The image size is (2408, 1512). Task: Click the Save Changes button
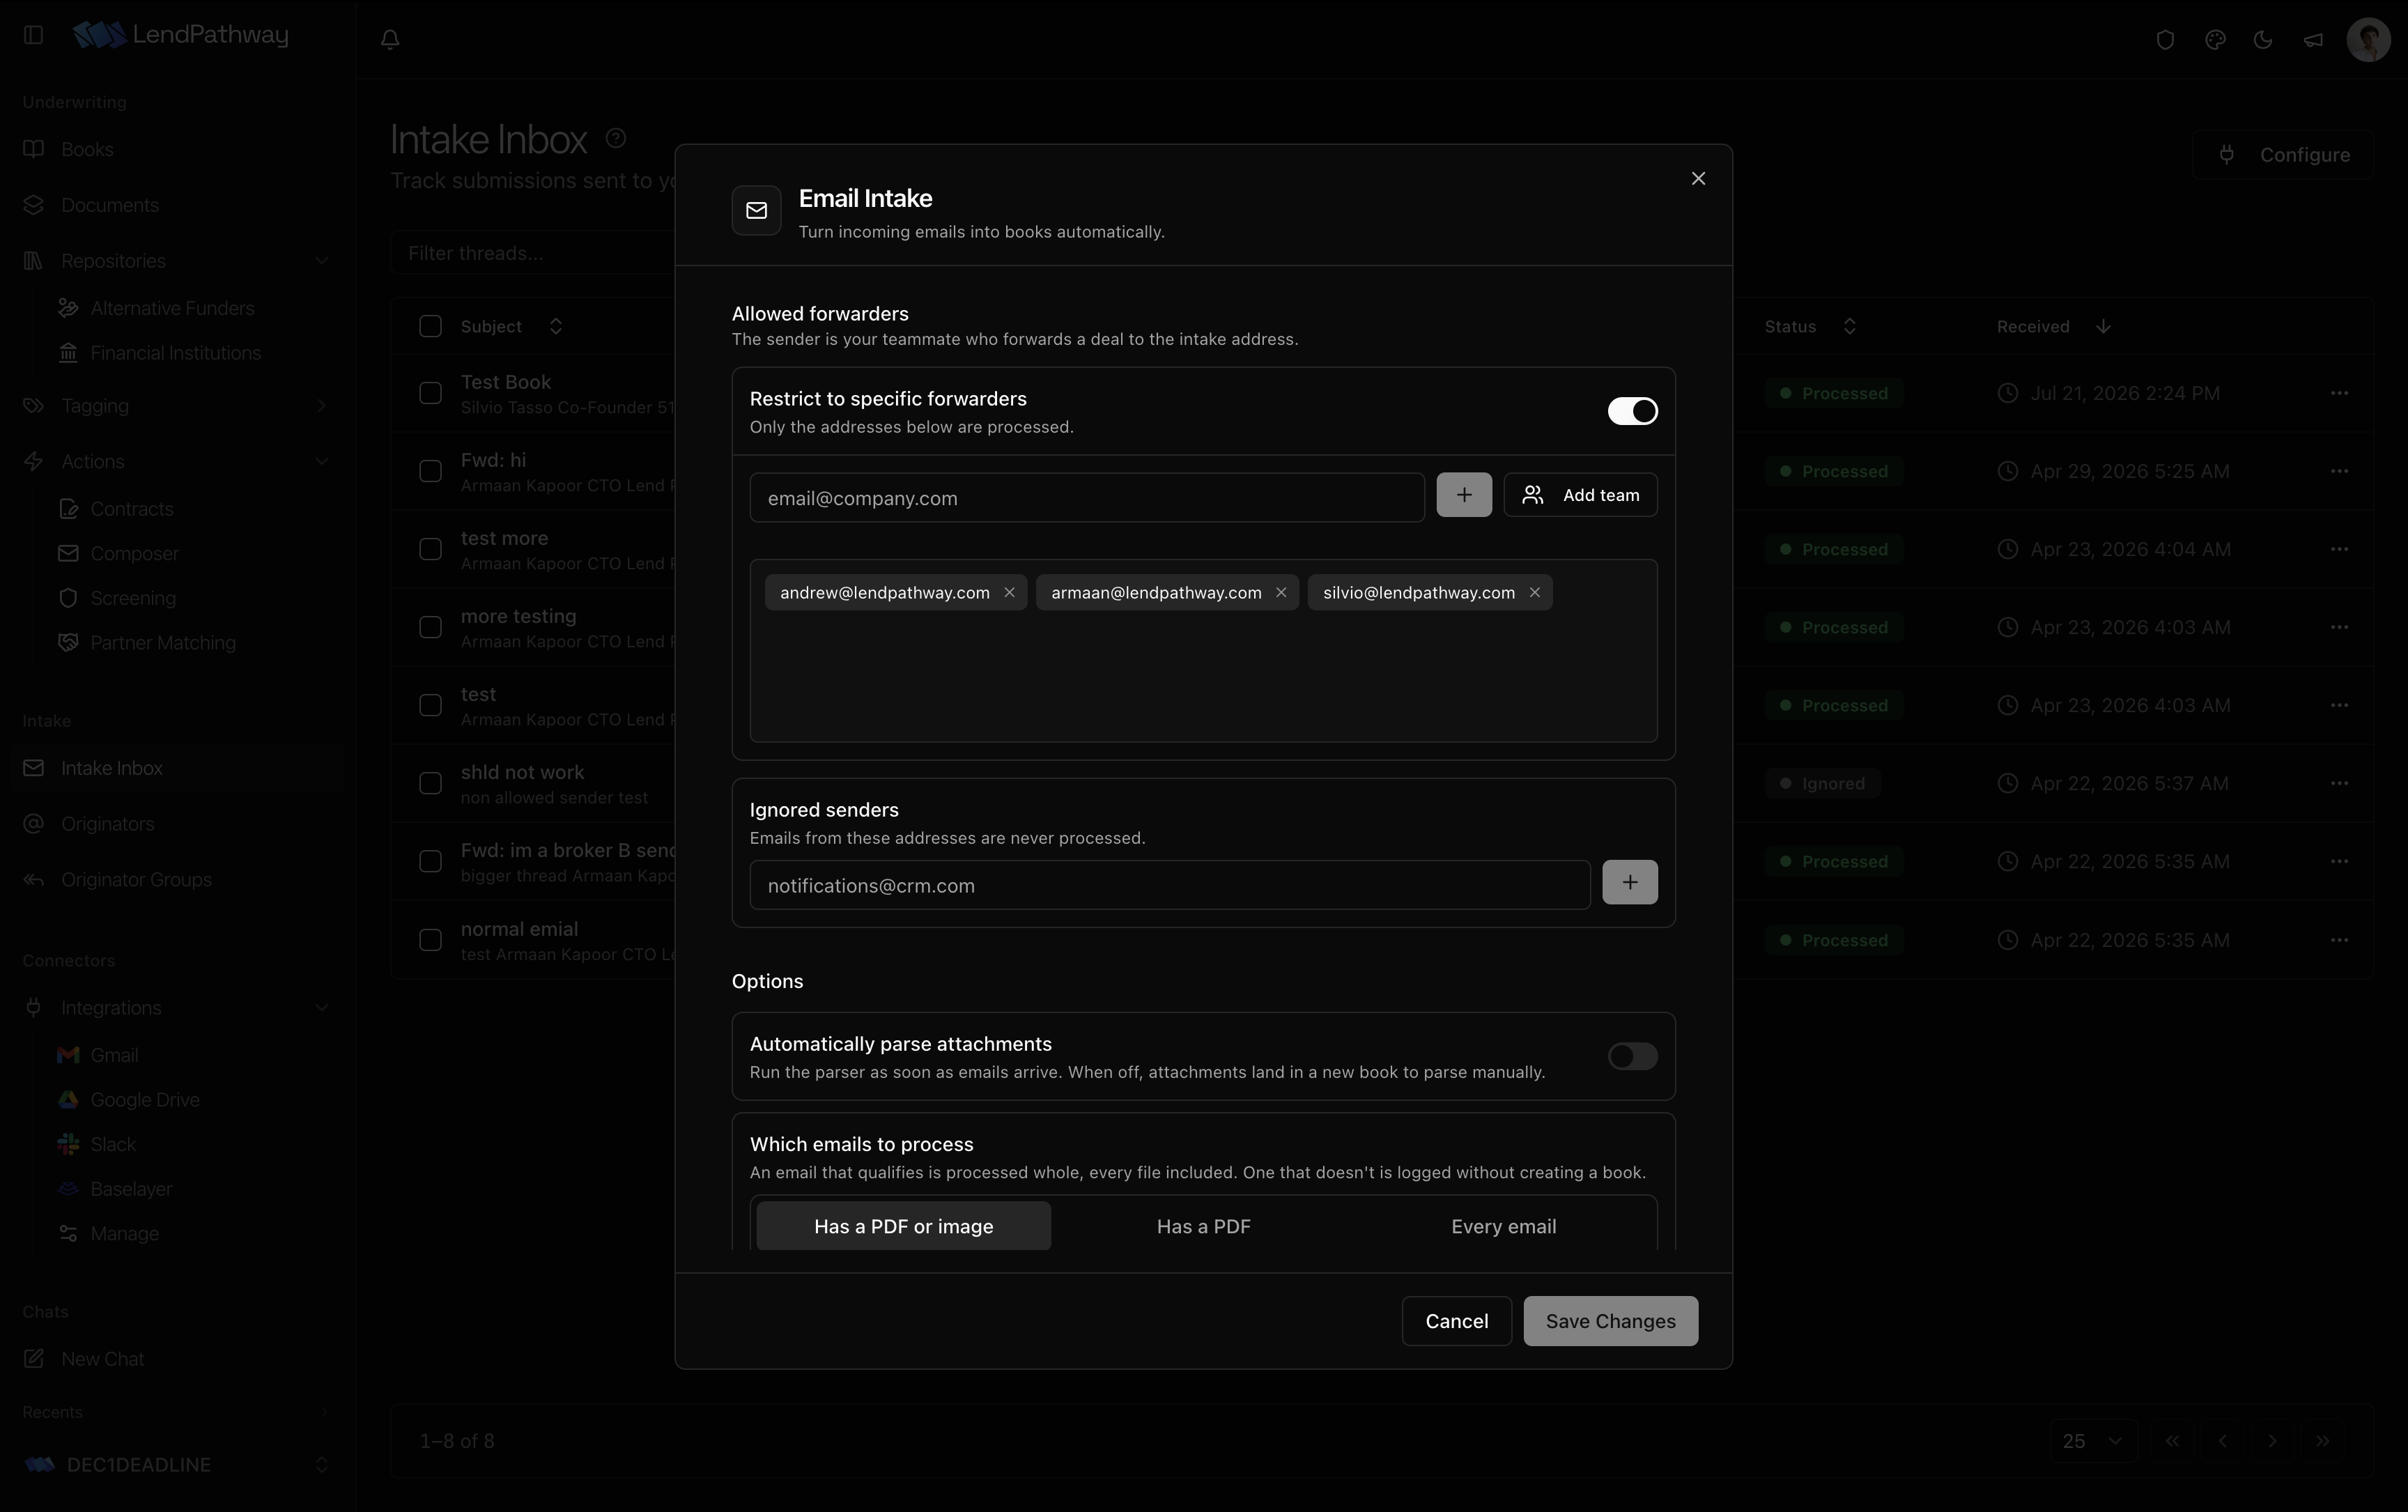[x=1610, y=1321]
